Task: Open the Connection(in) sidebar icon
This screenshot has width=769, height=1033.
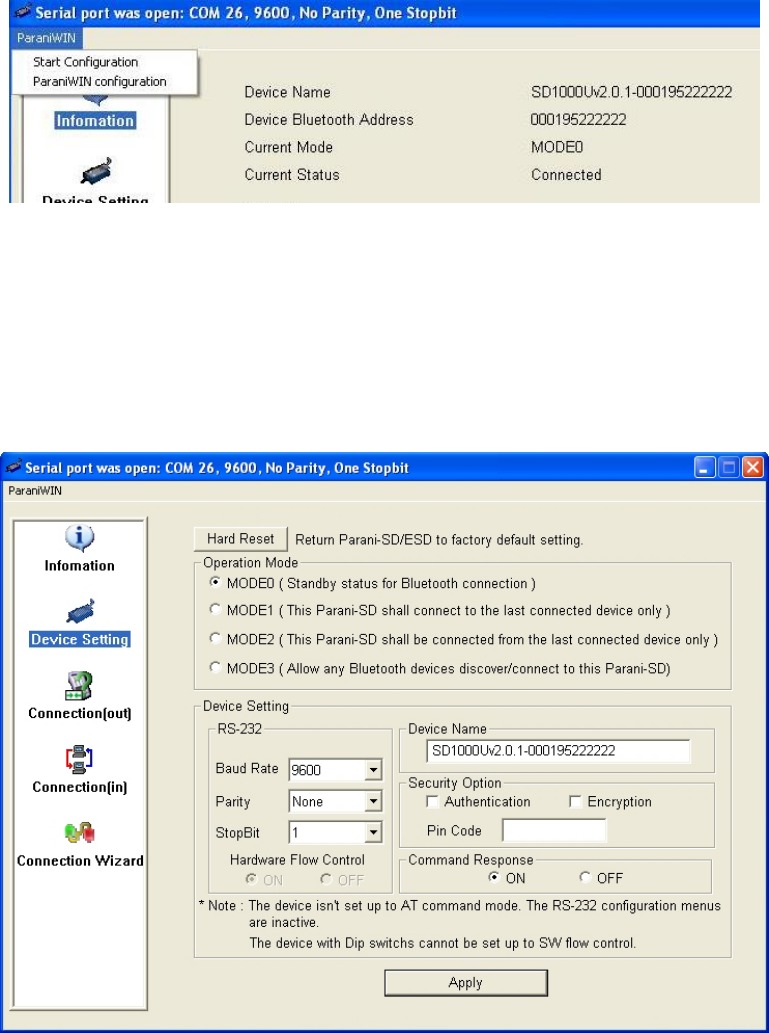Action: 80,769
